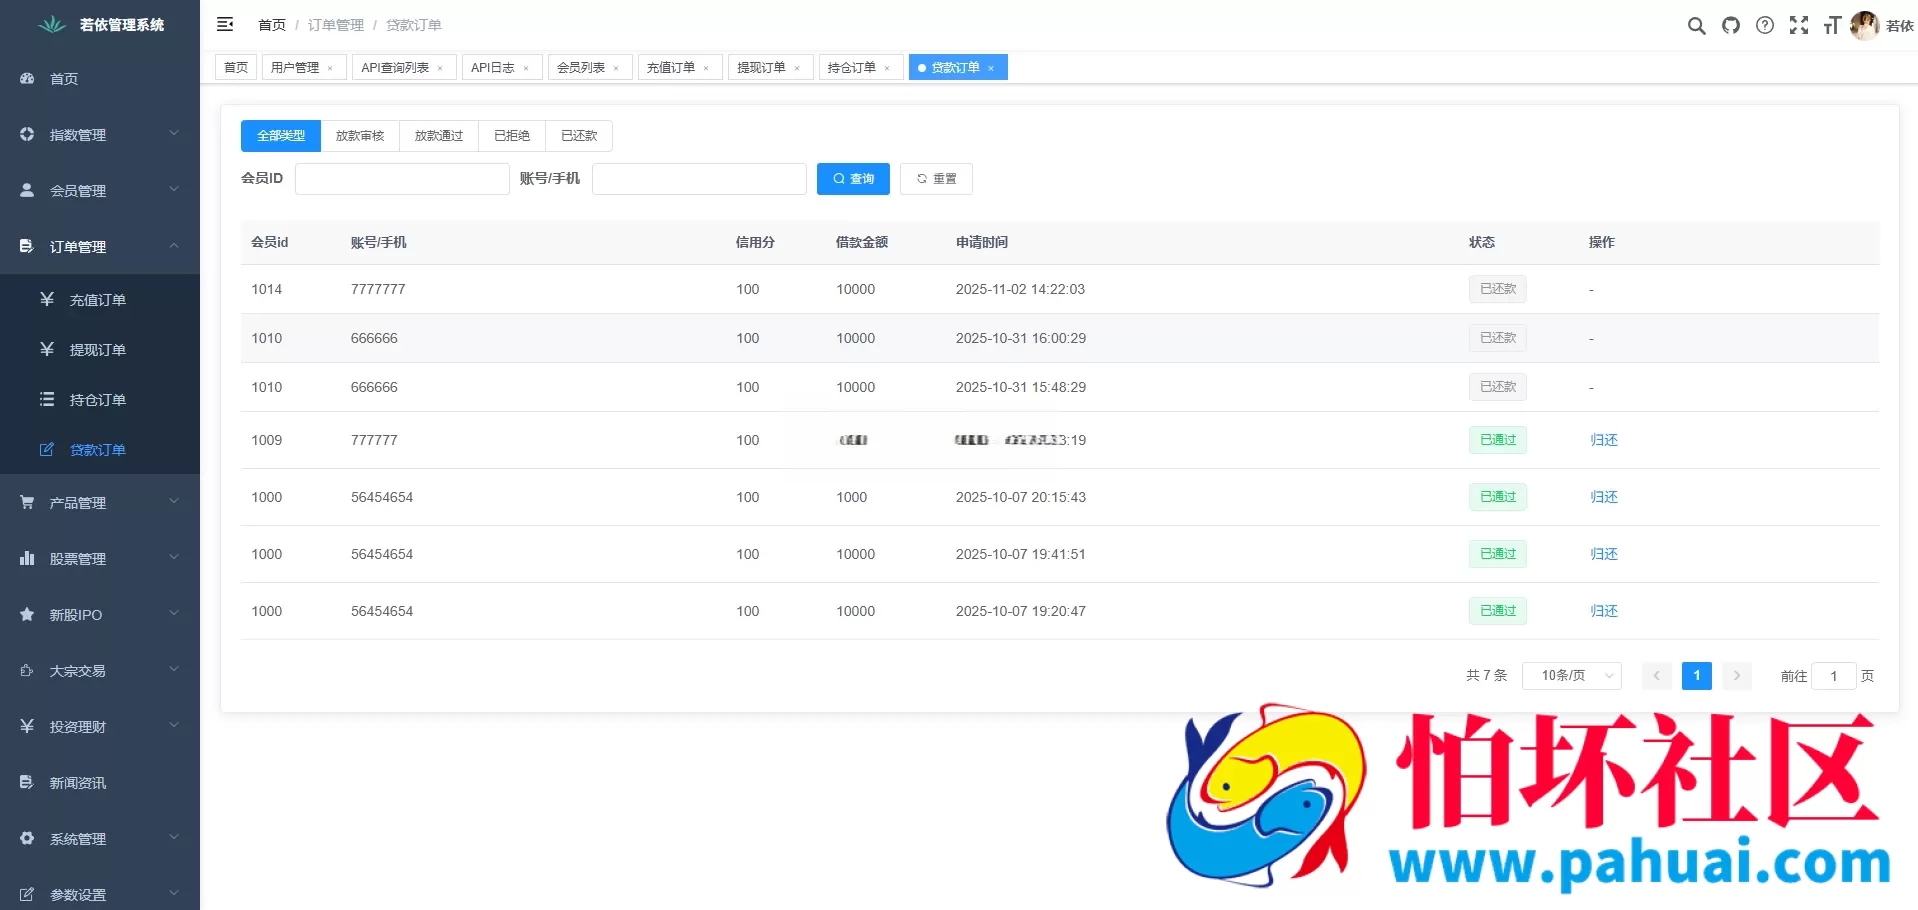This screenshot has width=1918, height=910.
Task: Go to 首页 dashboard in sidebar
Action: tap(64, 79)
